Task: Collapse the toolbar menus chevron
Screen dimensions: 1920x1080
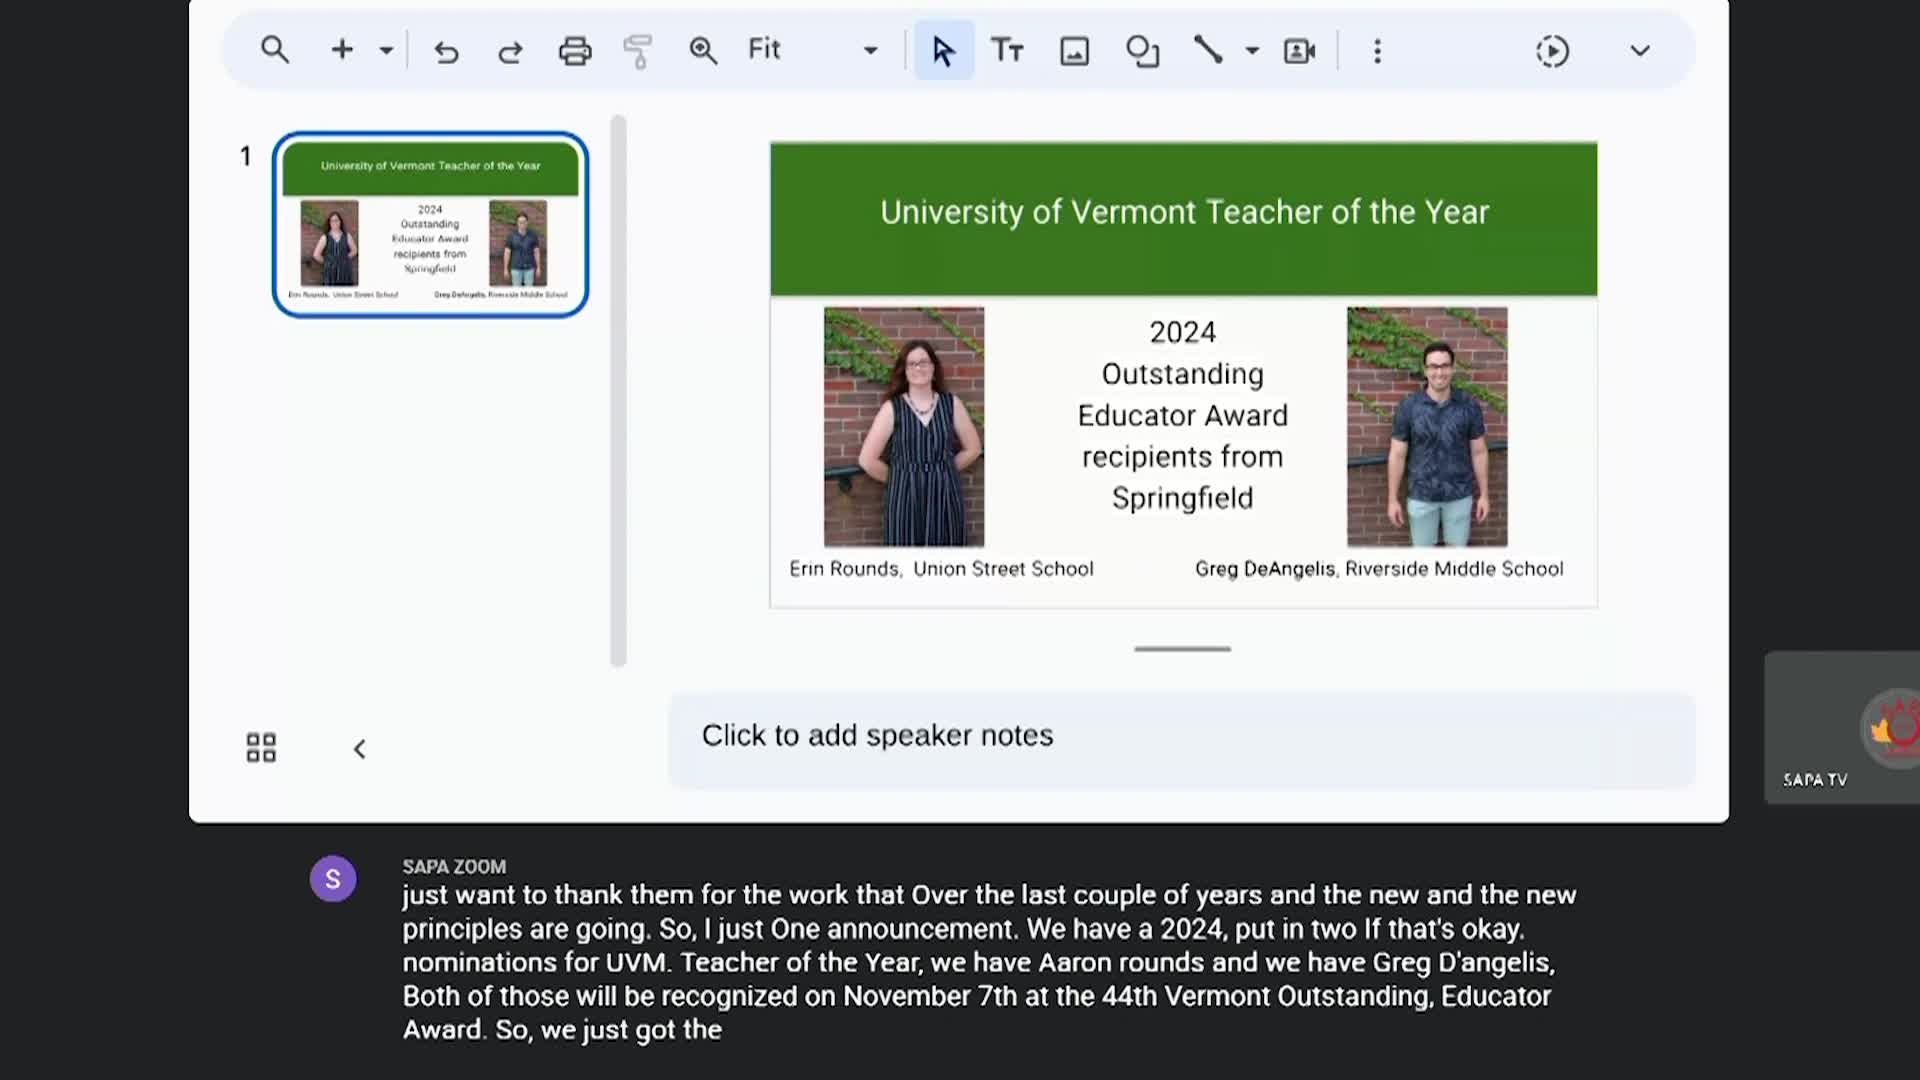Action: point(1640,51)
